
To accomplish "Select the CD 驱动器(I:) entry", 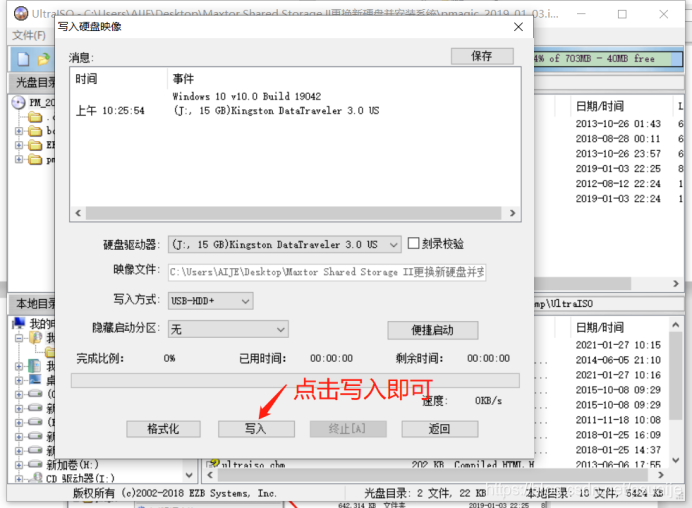I will click(80, 478).
